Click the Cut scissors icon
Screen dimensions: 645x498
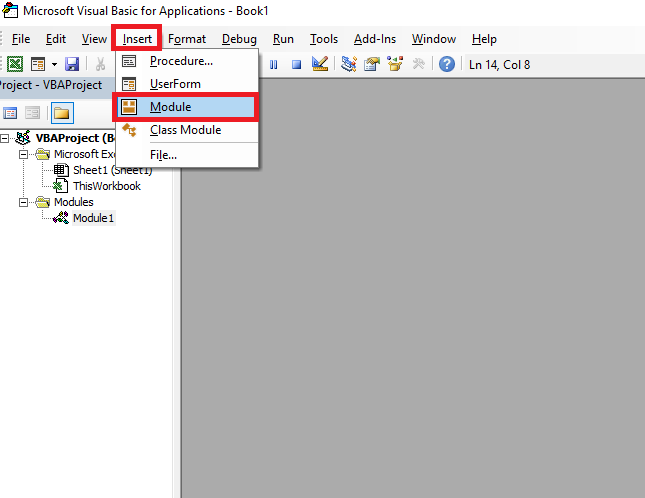point(100,64)
